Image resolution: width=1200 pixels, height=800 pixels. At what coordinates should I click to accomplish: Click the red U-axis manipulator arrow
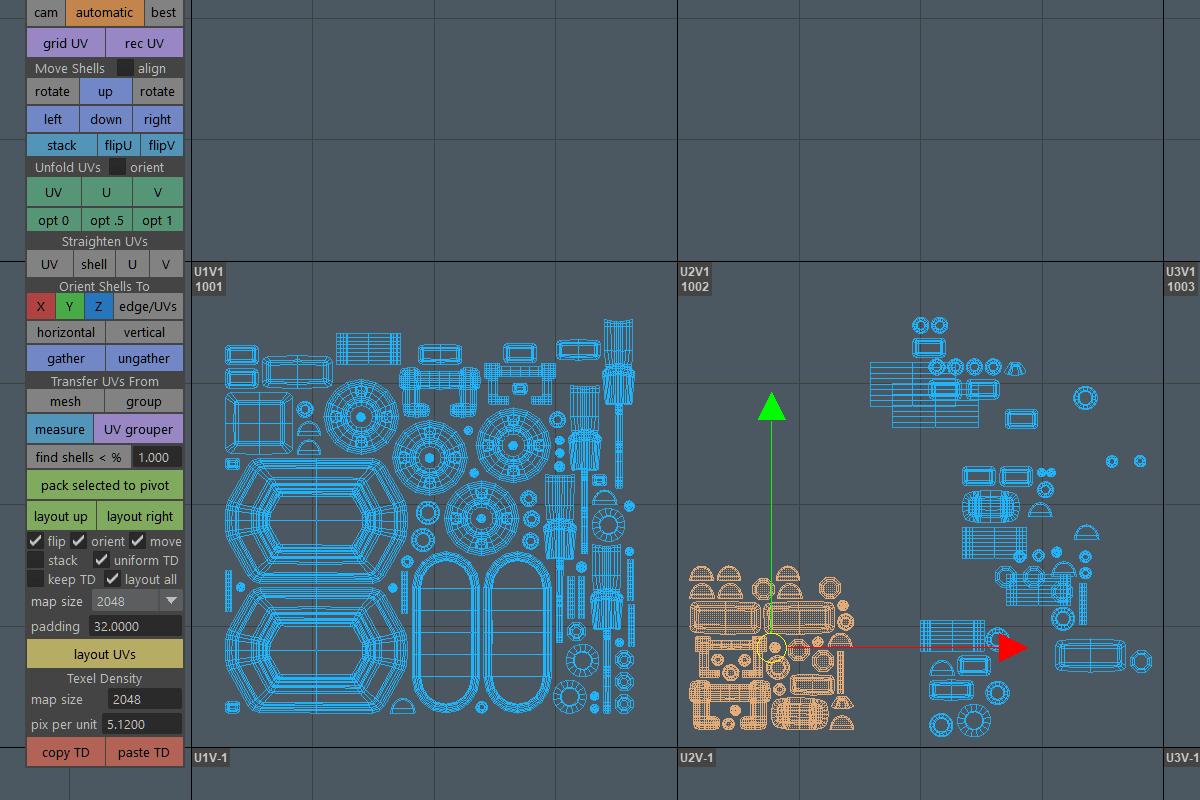point(1012,648)
